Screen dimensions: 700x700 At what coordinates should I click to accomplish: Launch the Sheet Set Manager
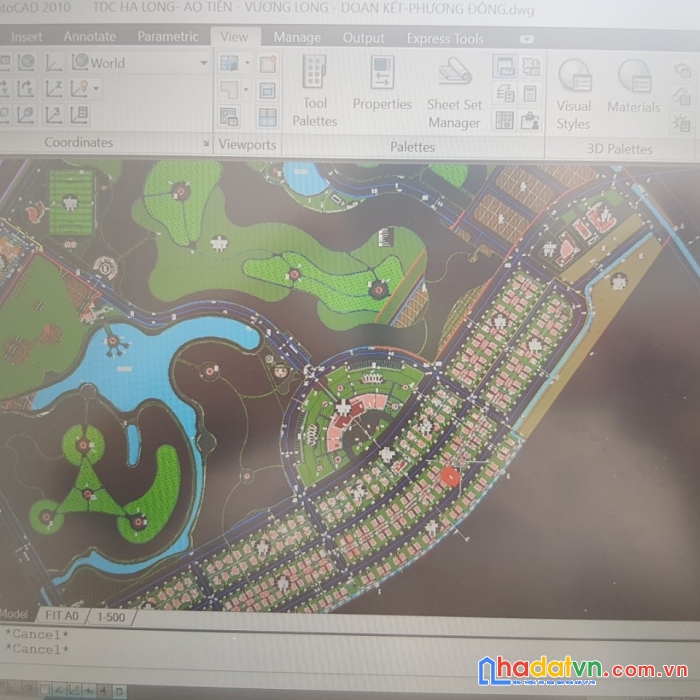tap(454, 93)
